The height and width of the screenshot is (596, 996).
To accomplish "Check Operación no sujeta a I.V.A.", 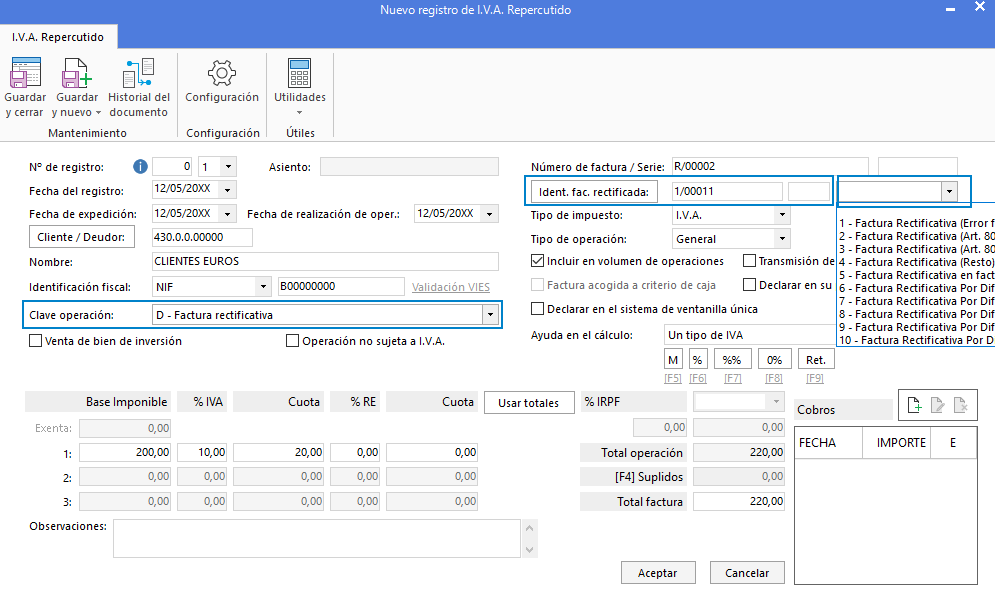I will [292, 341].
